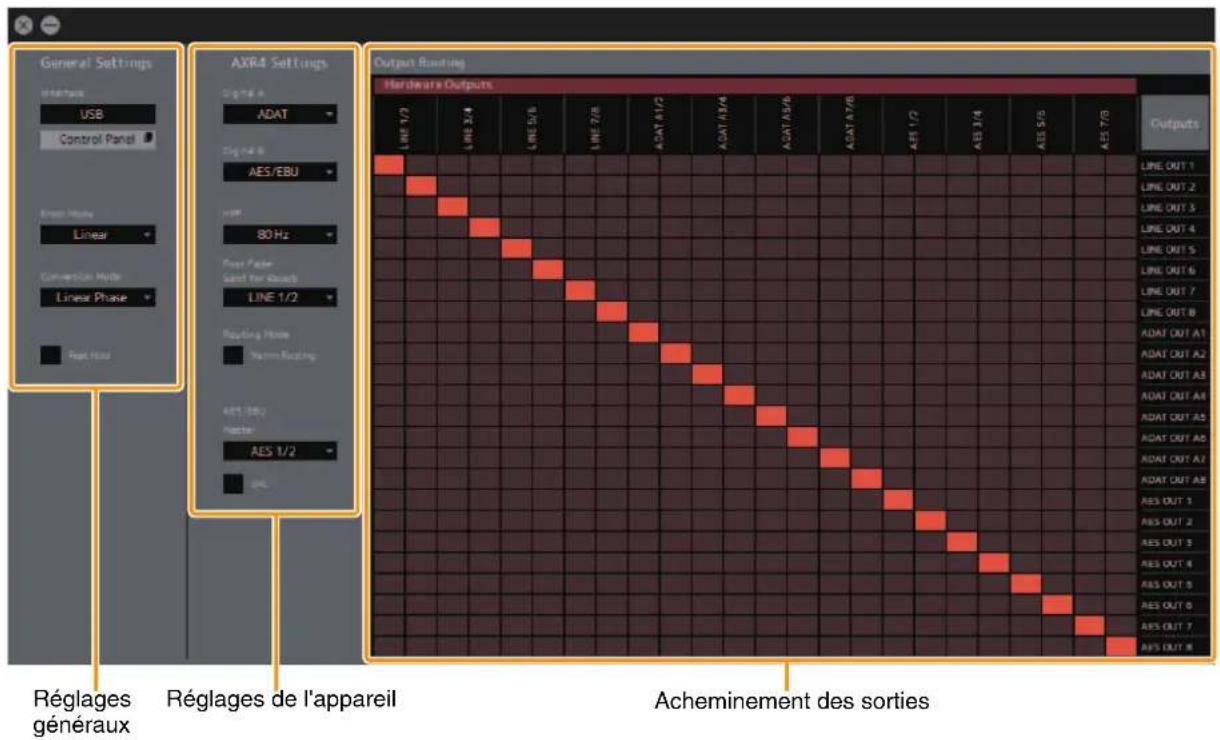Open the Knob Mode Linear dropdown

[98, 235]
